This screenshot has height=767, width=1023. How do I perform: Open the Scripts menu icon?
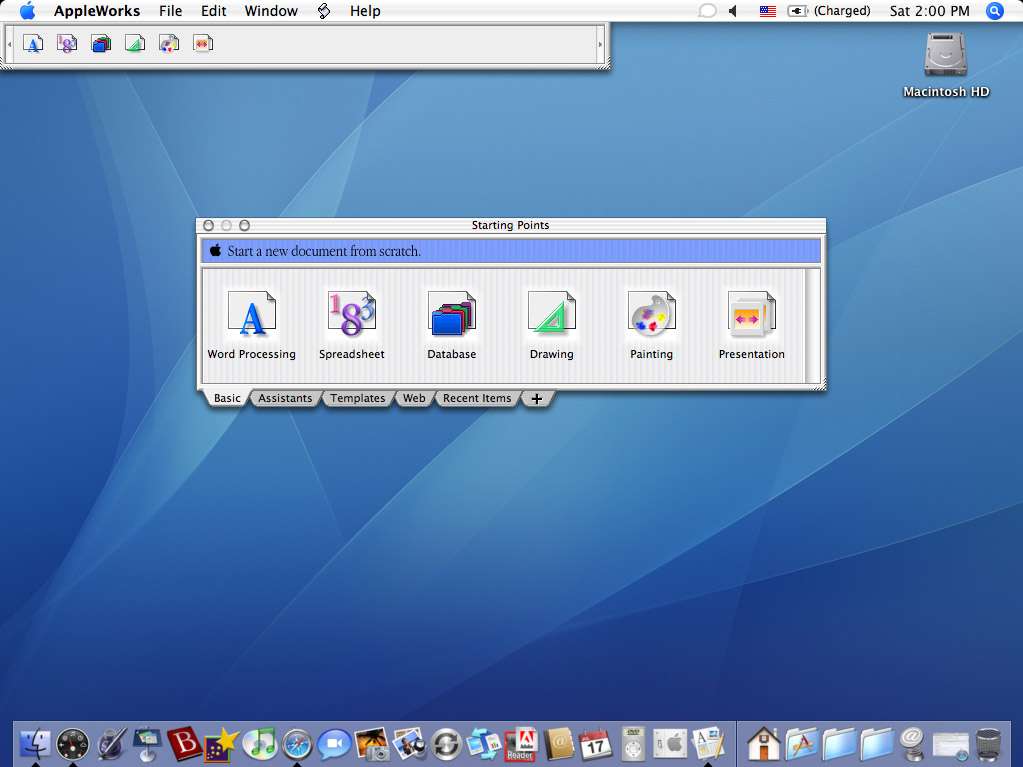[x=324, y=11]
